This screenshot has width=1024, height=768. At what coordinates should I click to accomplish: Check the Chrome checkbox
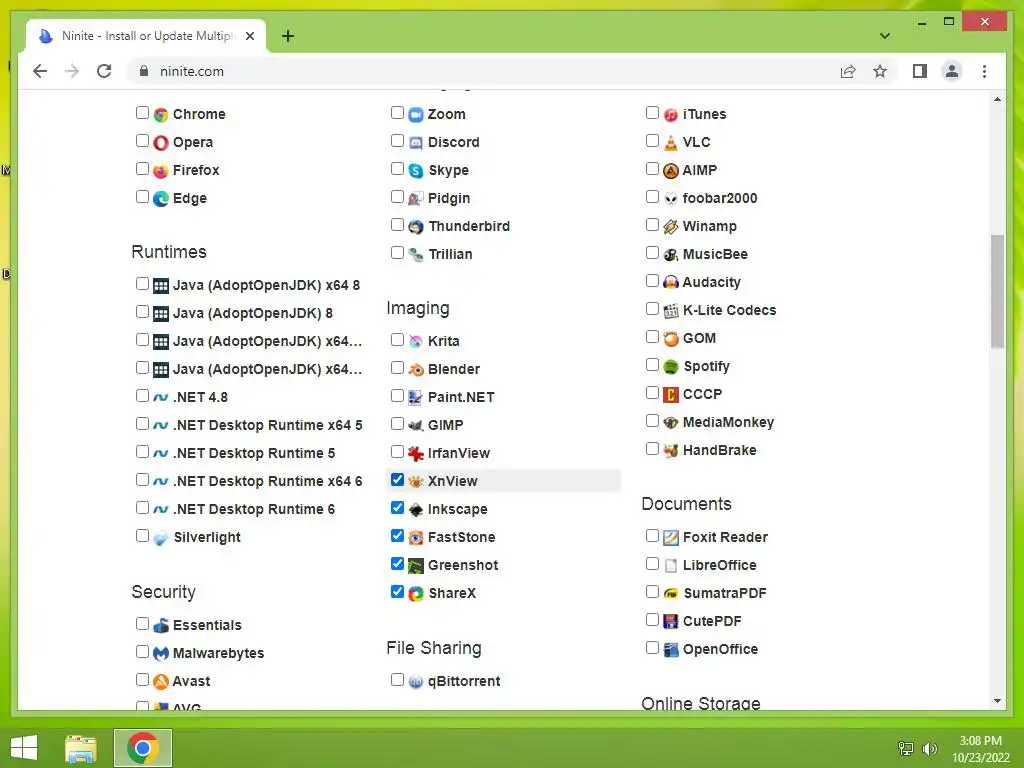[142, 112]
